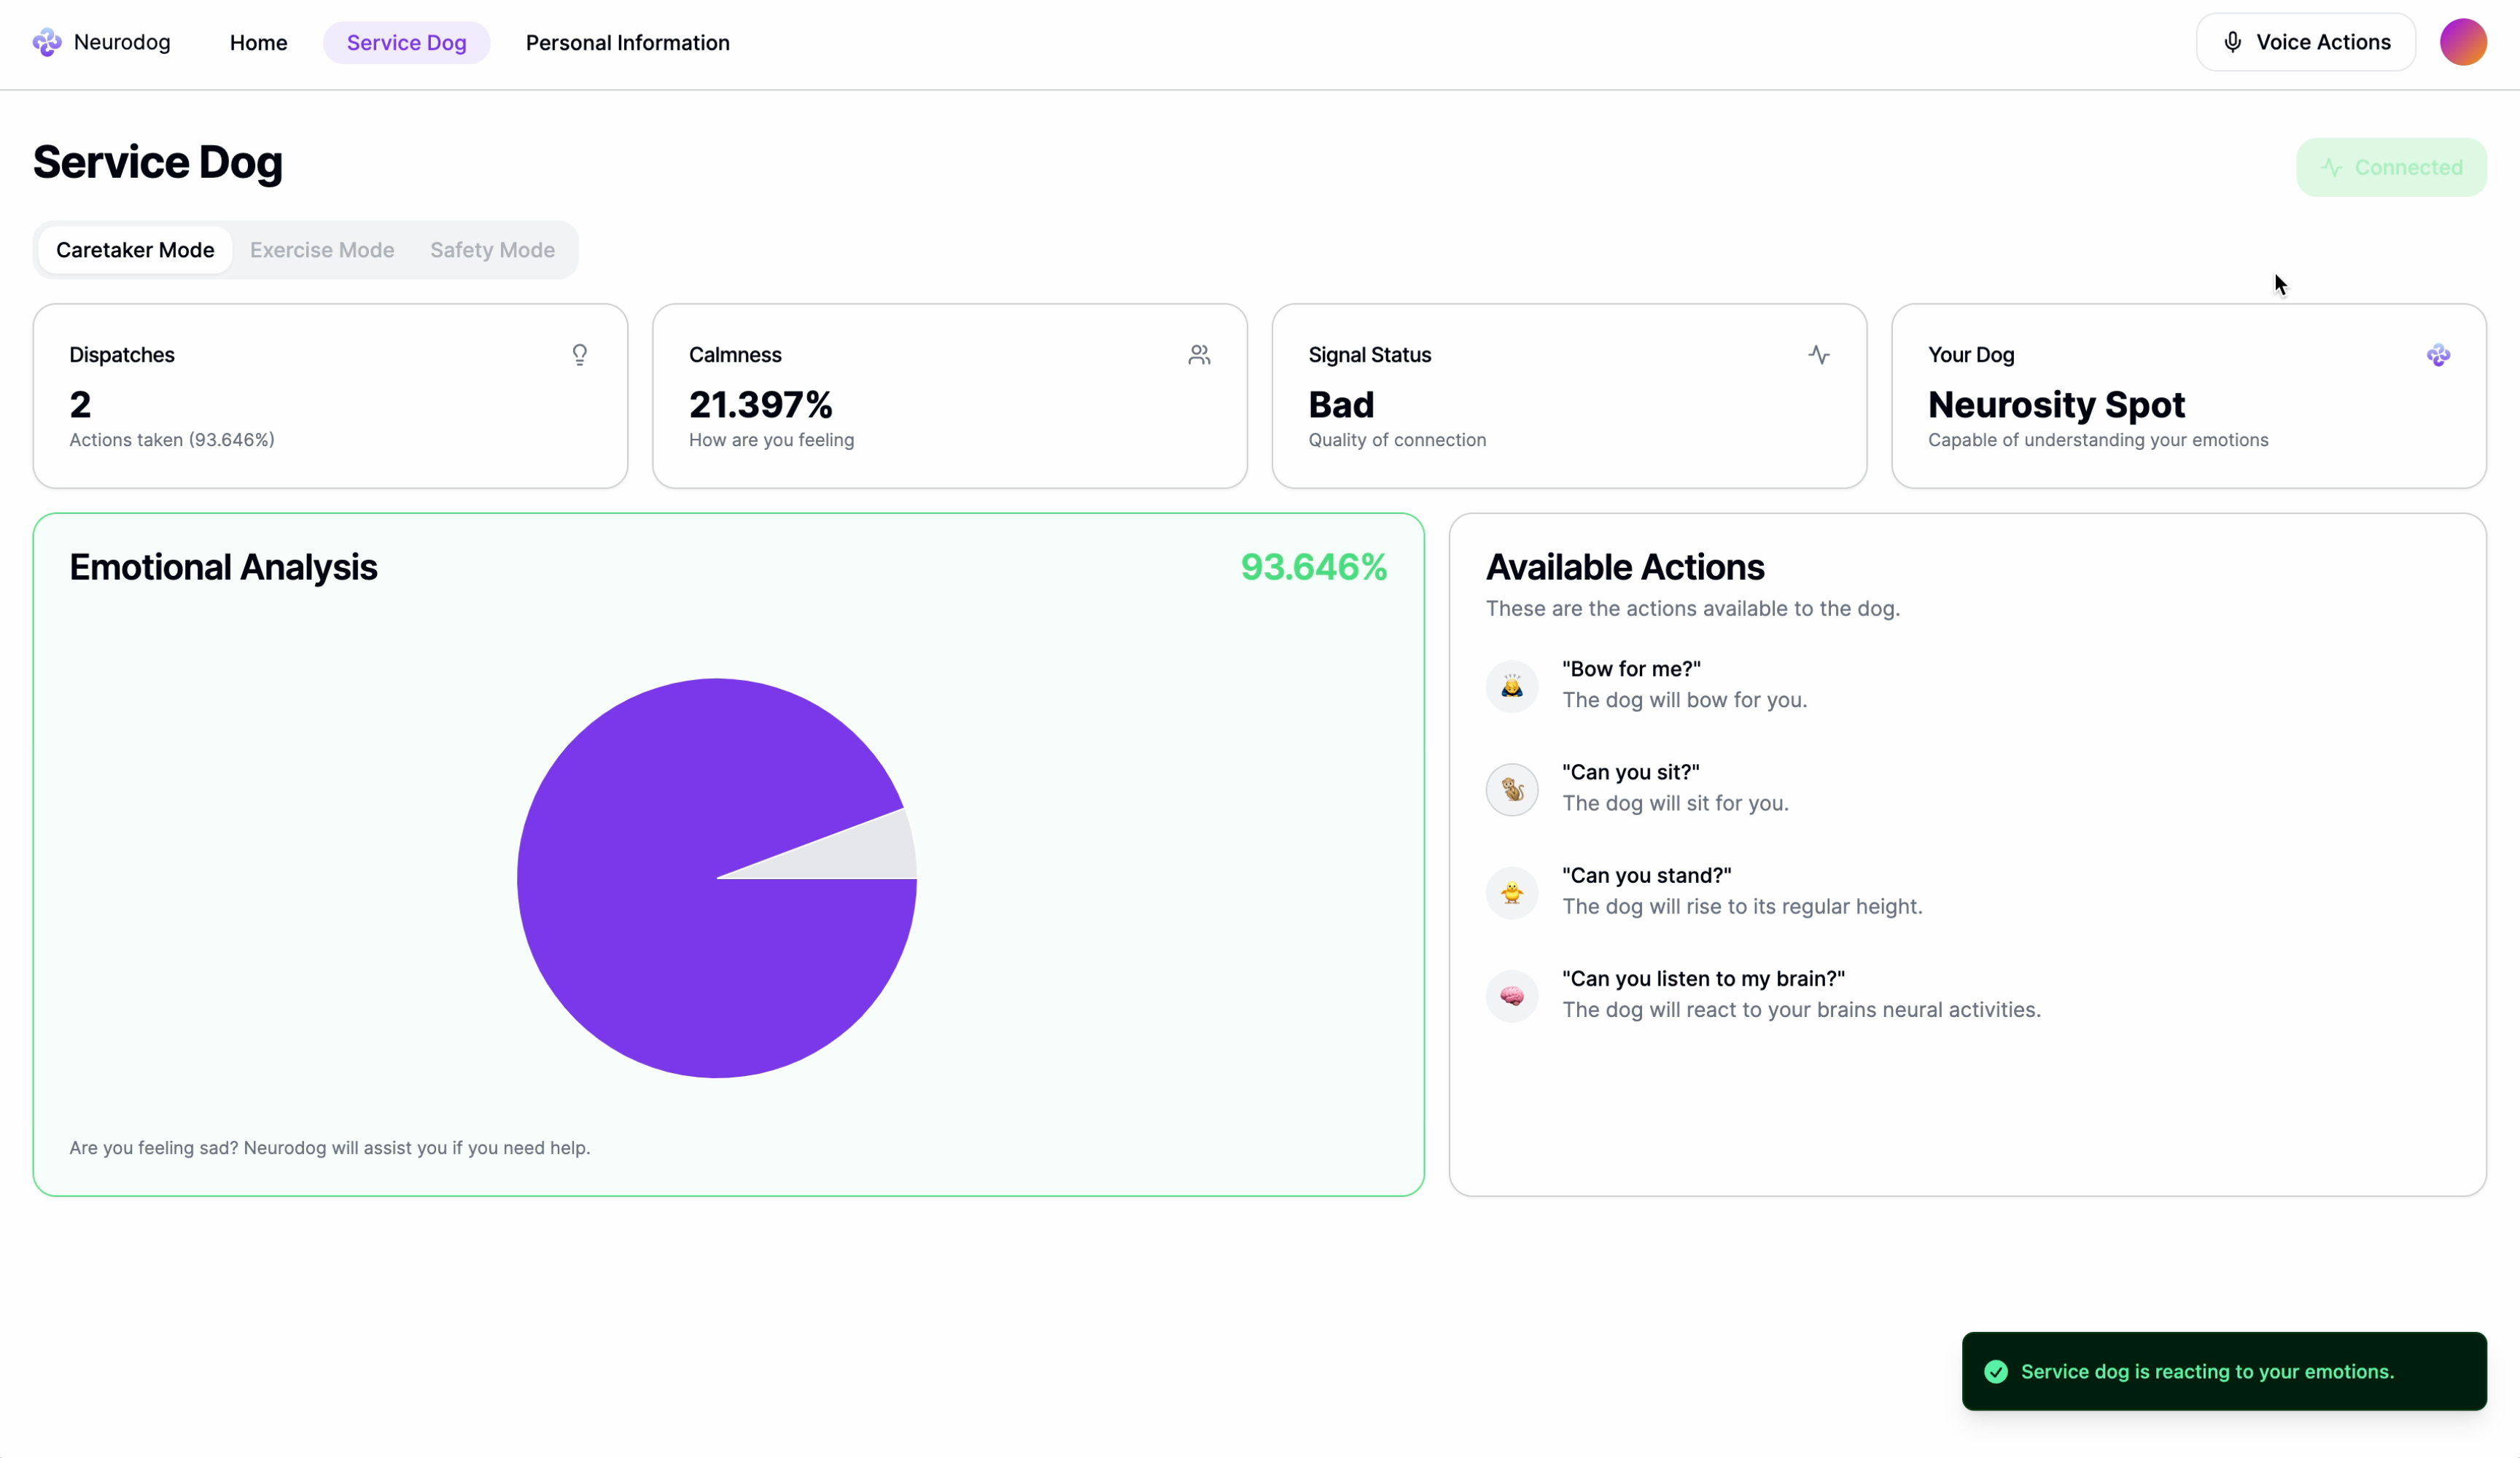Image resolution: width=2520 pixels, height=1458 pixels.
Task: Select the Service Dog nav tab
Action: point(406,43)
